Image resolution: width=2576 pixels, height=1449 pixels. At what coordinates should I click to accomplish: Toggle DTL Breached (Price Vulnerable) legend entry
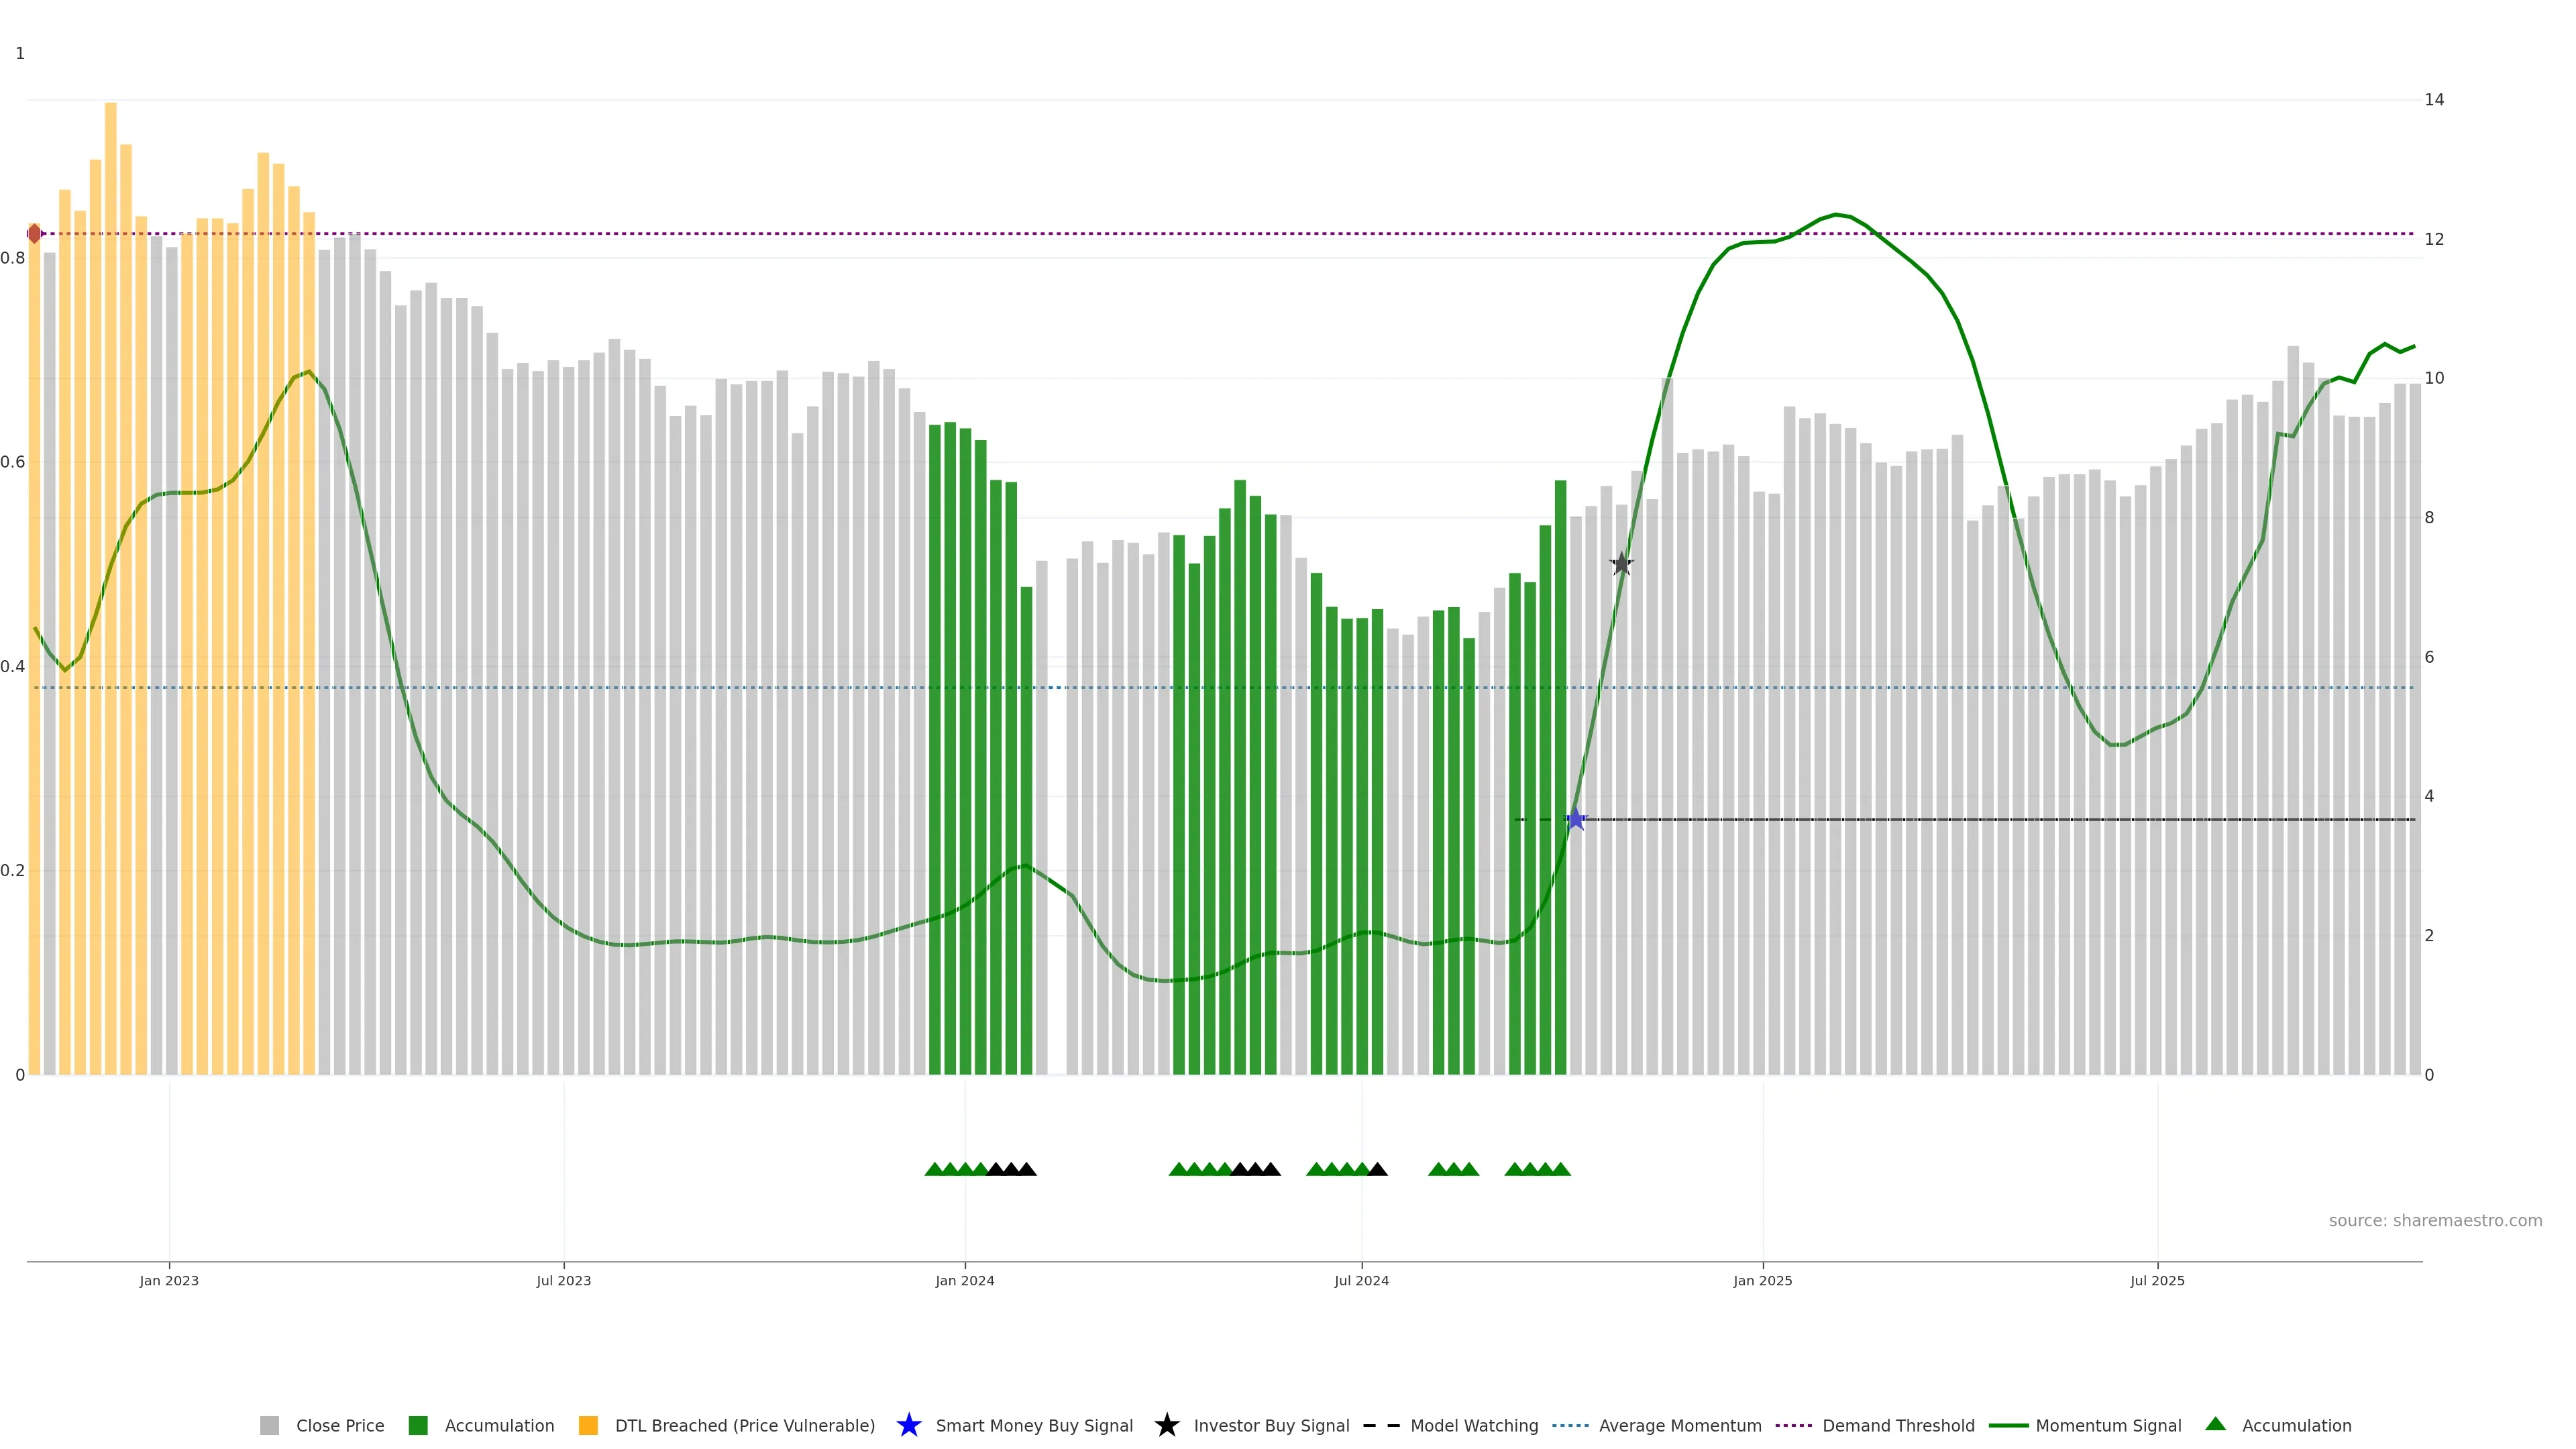[744, 1425]
